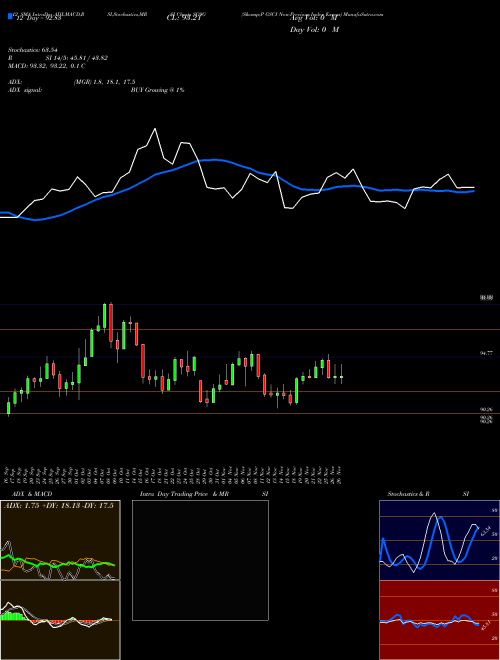Click the first green candle of the series

pos(8,407)
